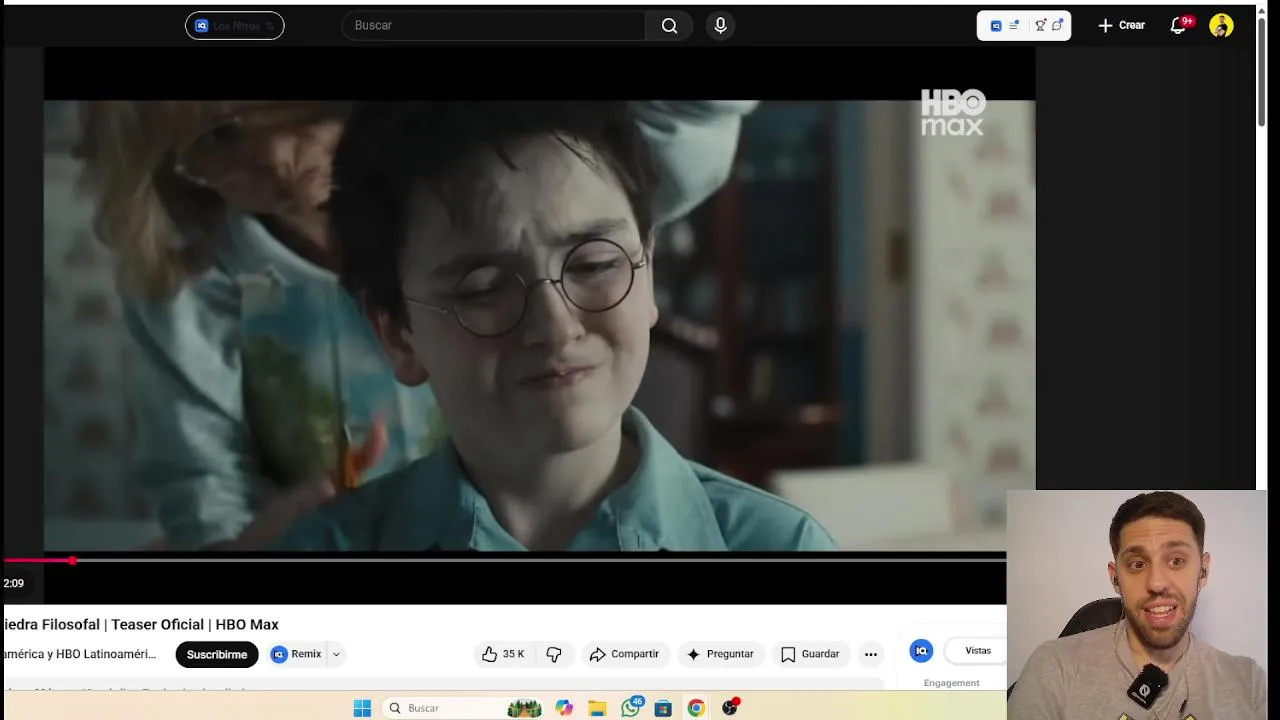This screenshot has height=720, width=1280.
Task: Click the vidIQ round icon beside Vistas
Action: (921, 651)
